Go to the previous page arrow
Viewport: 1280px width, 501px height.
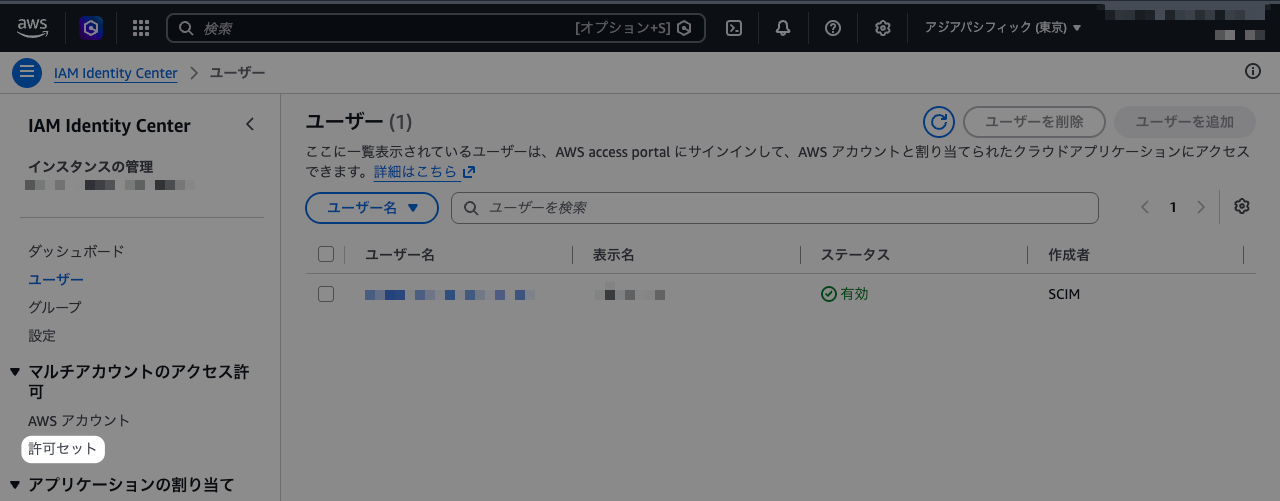(x=1145, y=207)
